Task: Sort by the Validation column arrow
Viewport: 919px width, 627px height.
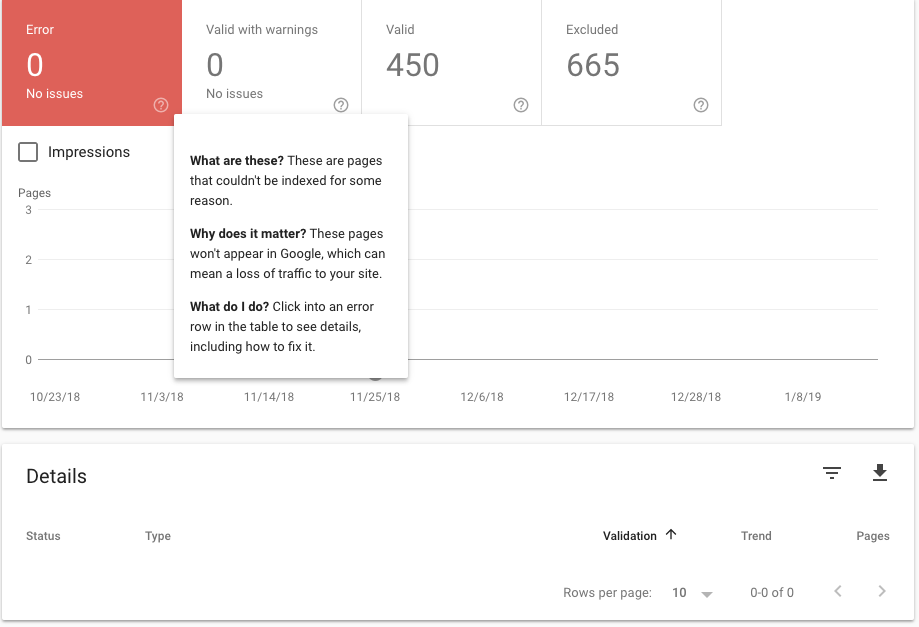Action: [x=671, y=534]
